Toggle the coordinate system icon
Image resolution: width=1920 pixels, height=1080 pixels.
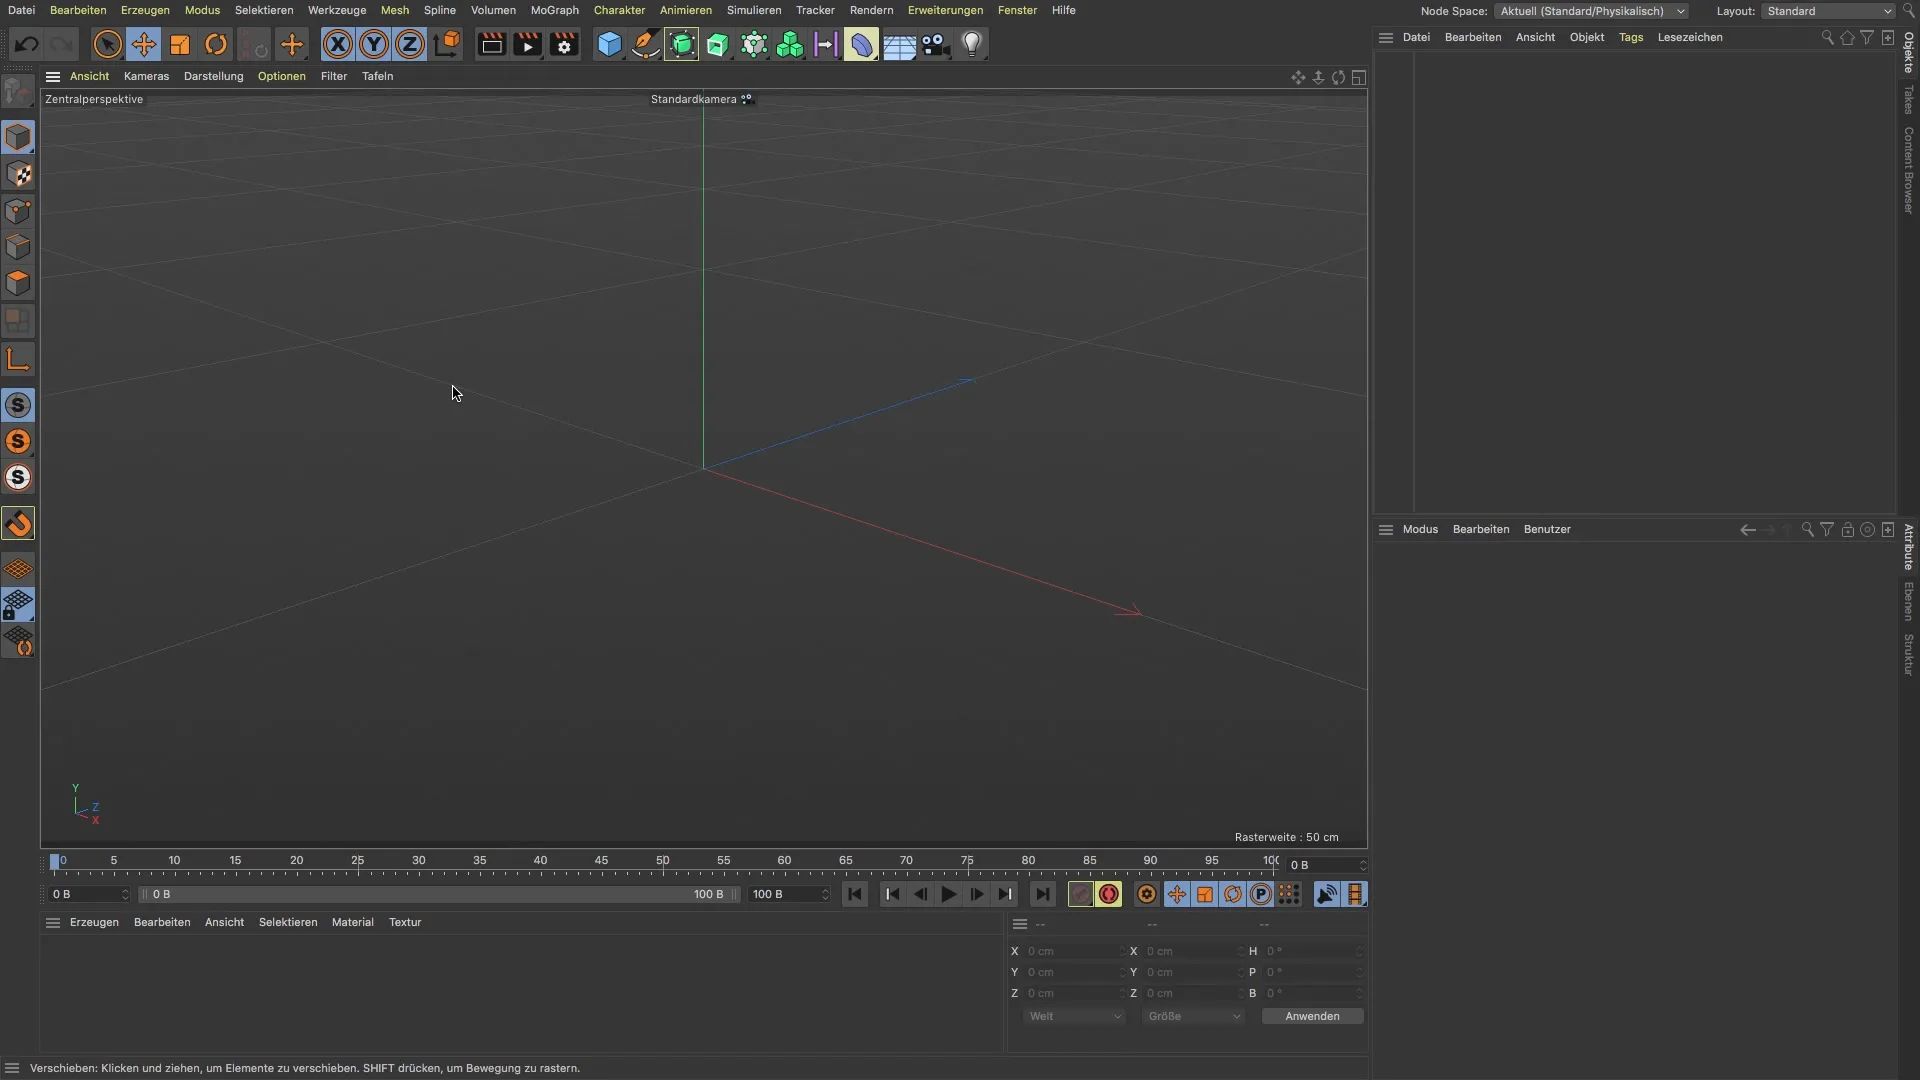tap(447, 45)
